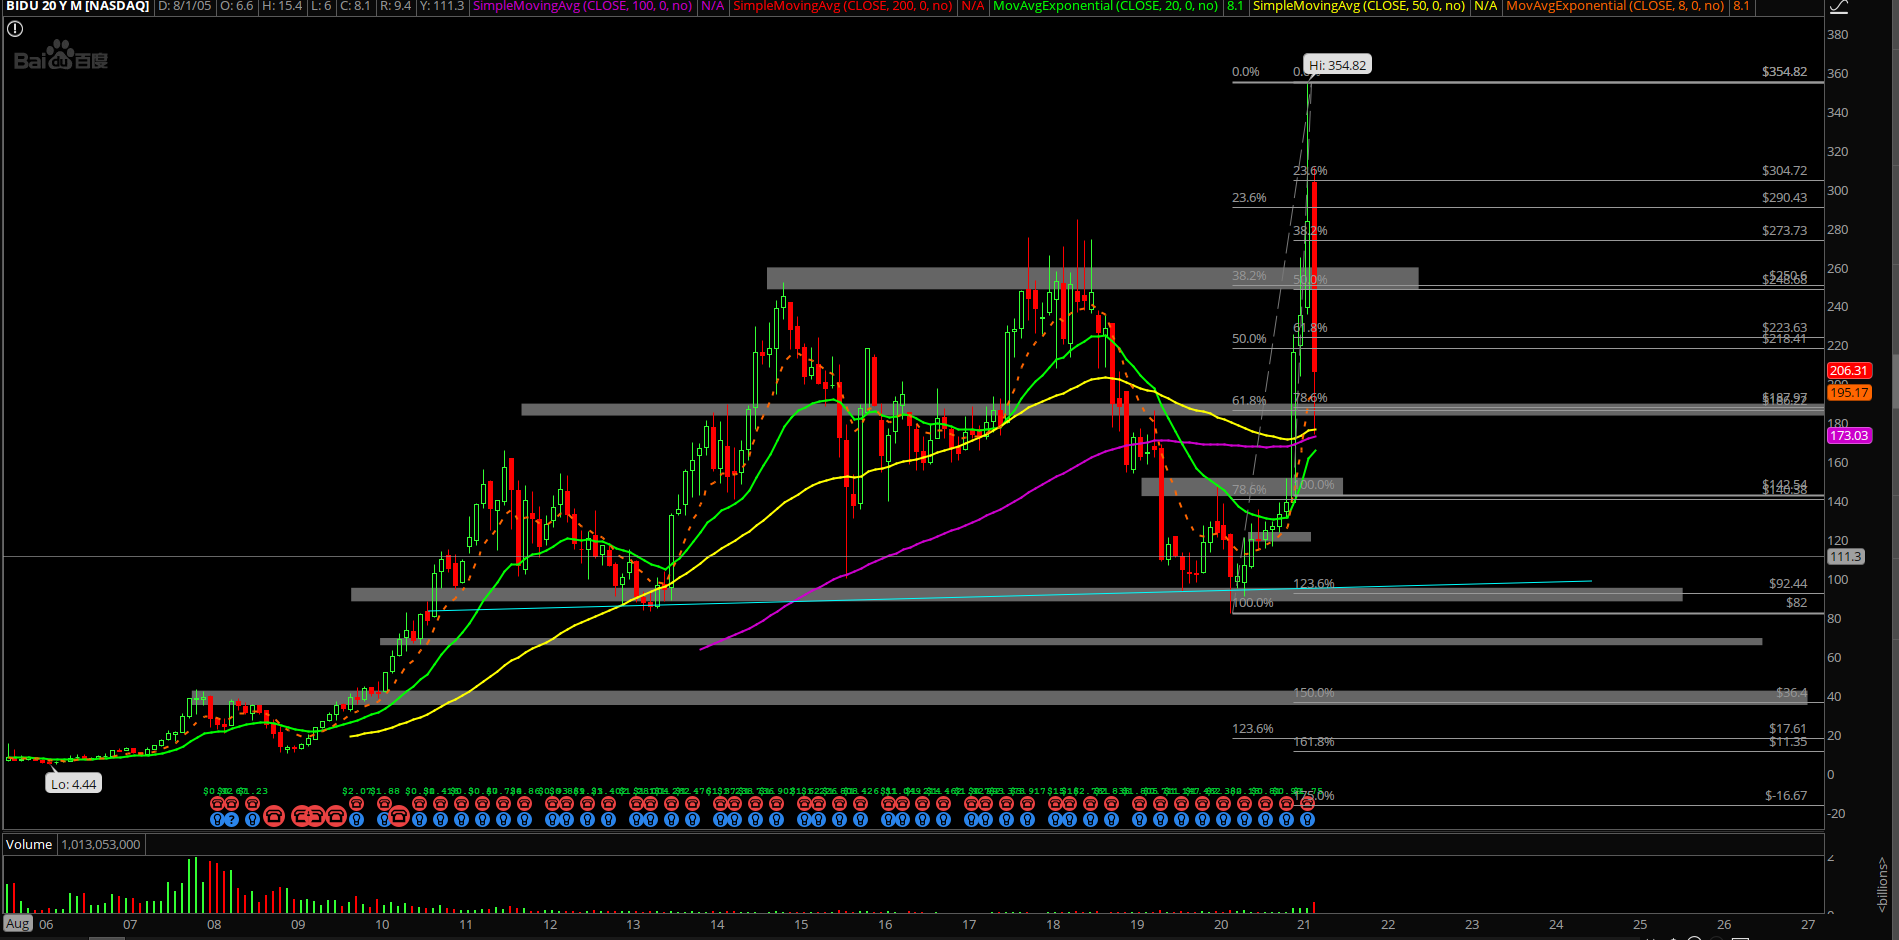
Task: Click the Aug month label on time axis
Action: click(x=18, y=924)
